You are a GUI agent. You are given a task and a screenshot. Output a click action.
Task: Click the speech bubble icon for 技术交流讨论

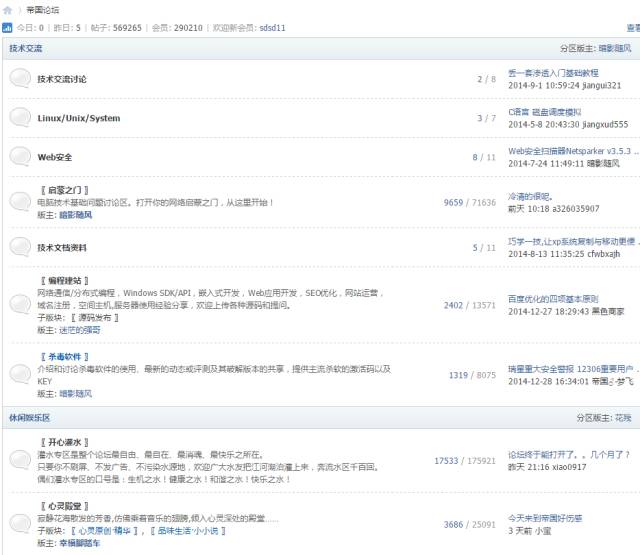[x=20, y=79]
